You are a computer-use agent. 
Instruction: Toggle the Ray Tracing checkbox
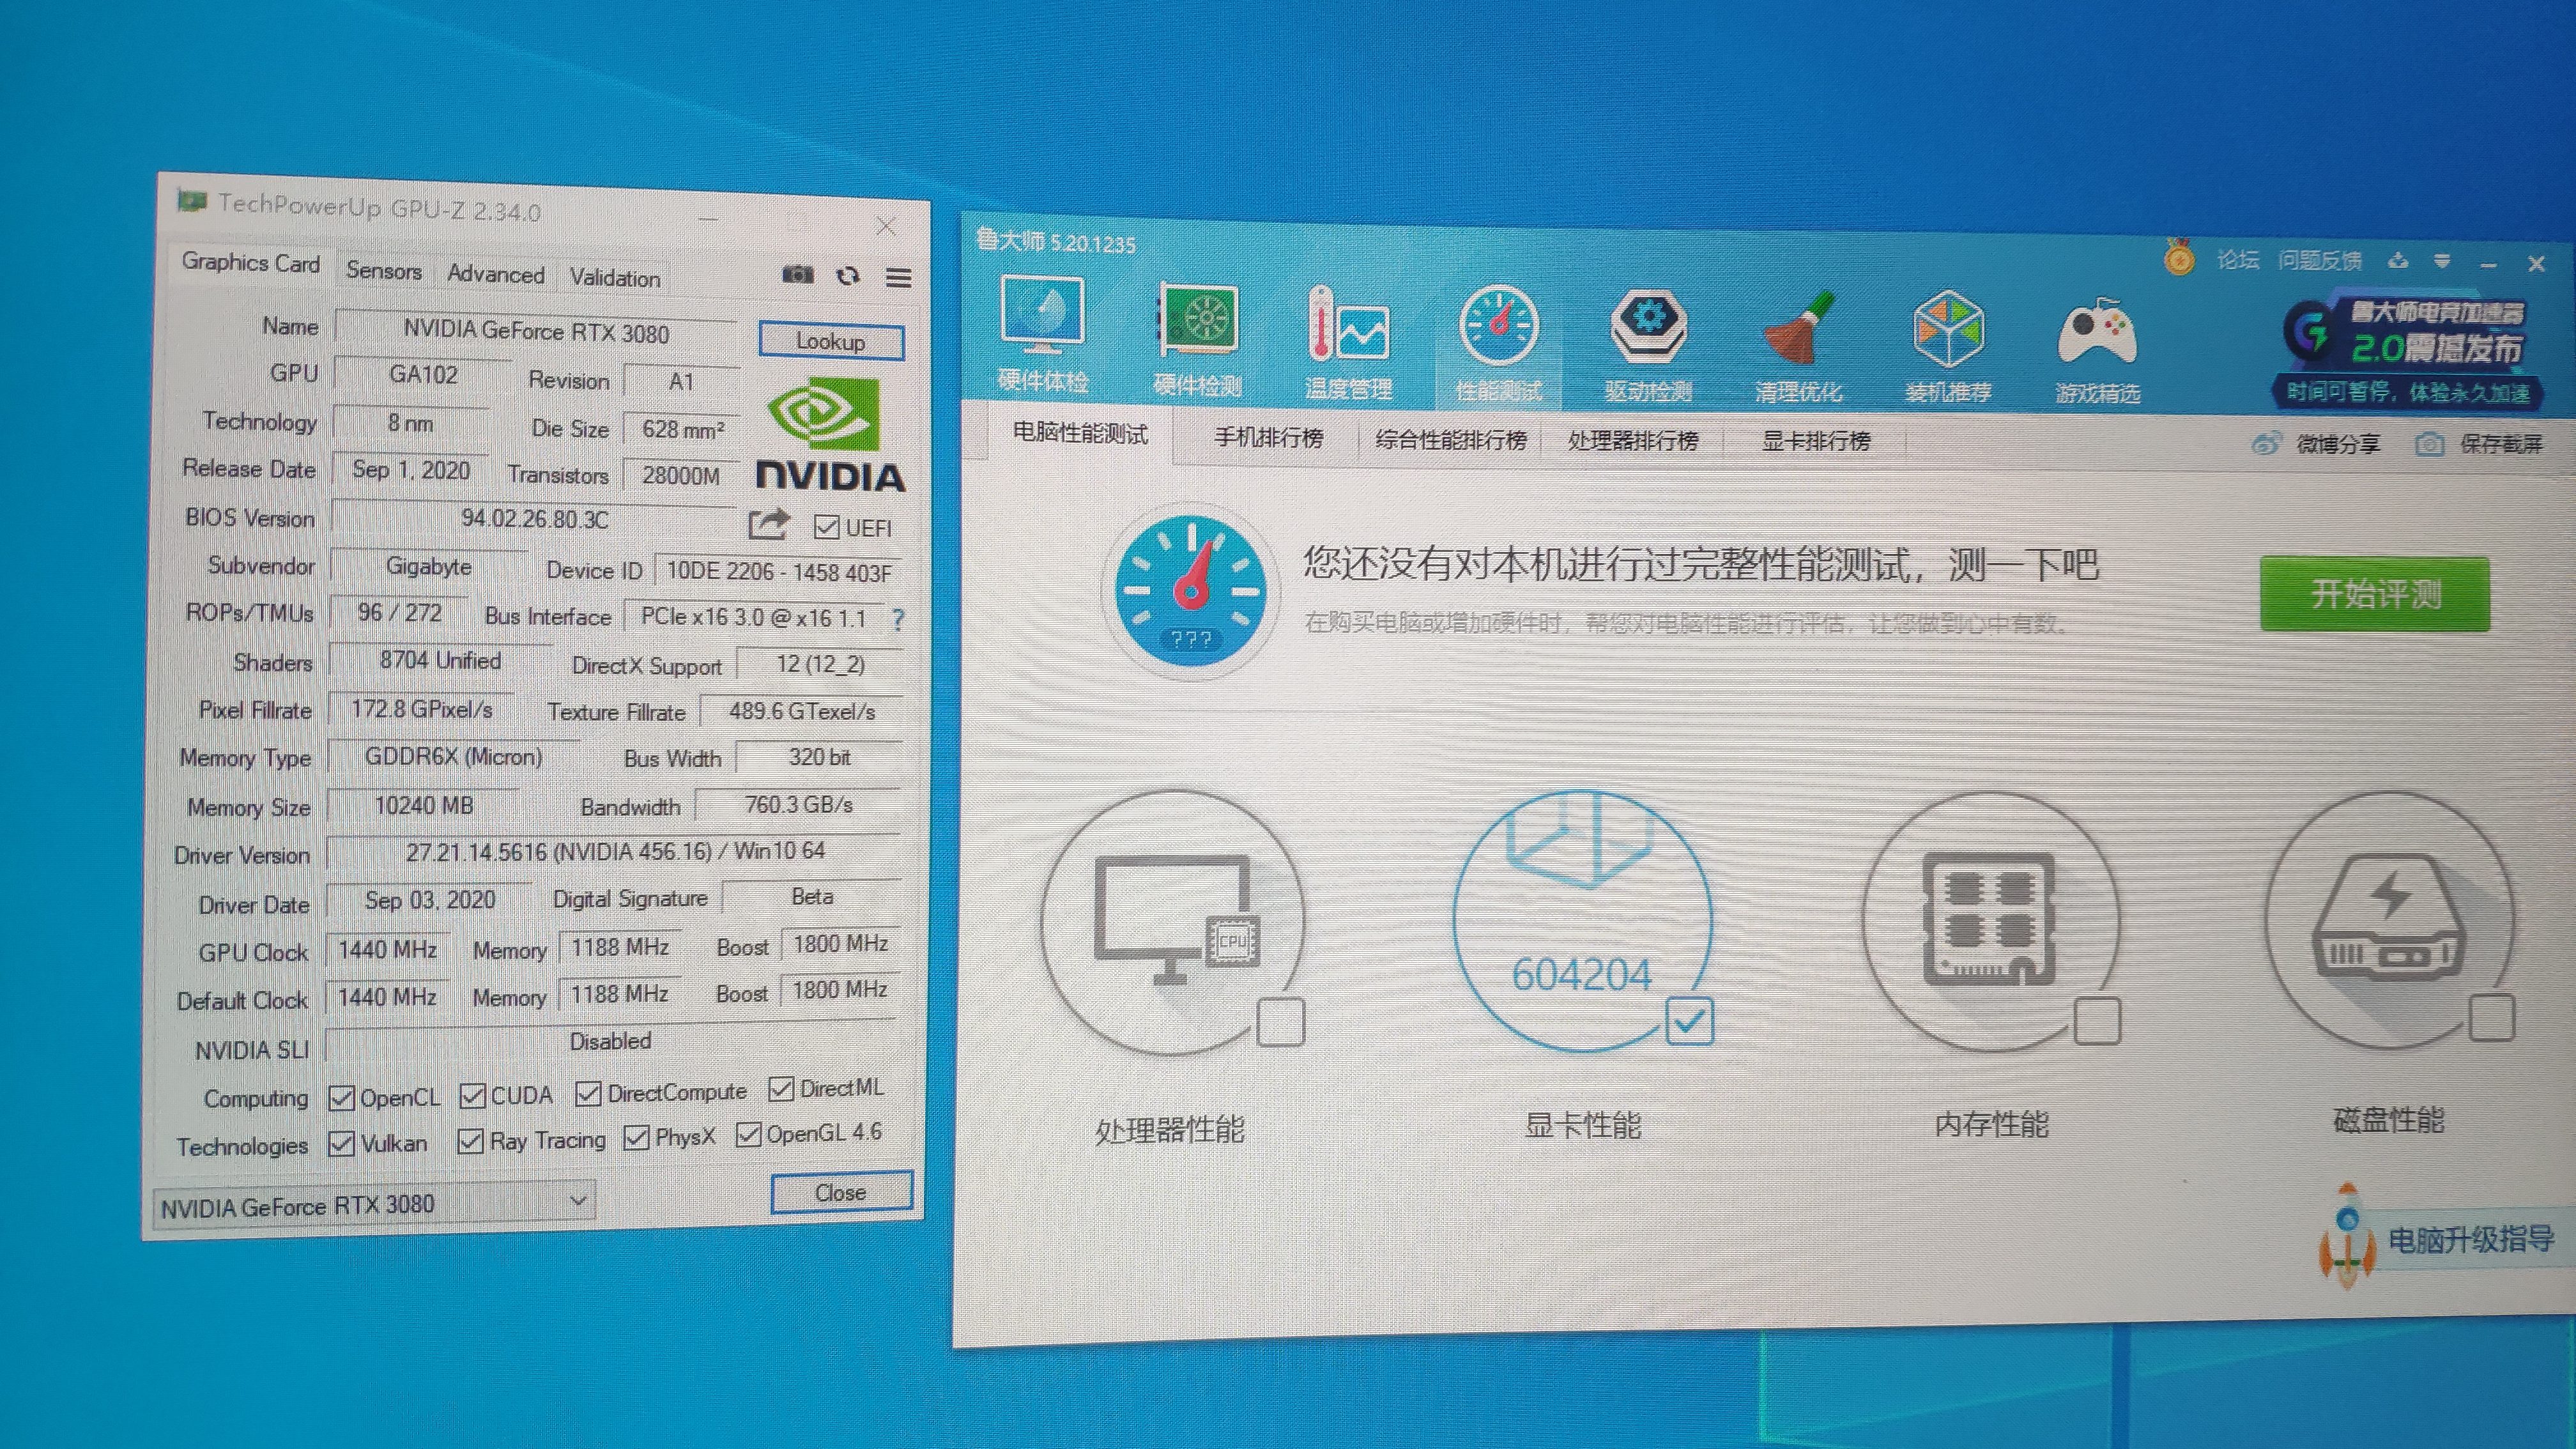point(470,1140)
